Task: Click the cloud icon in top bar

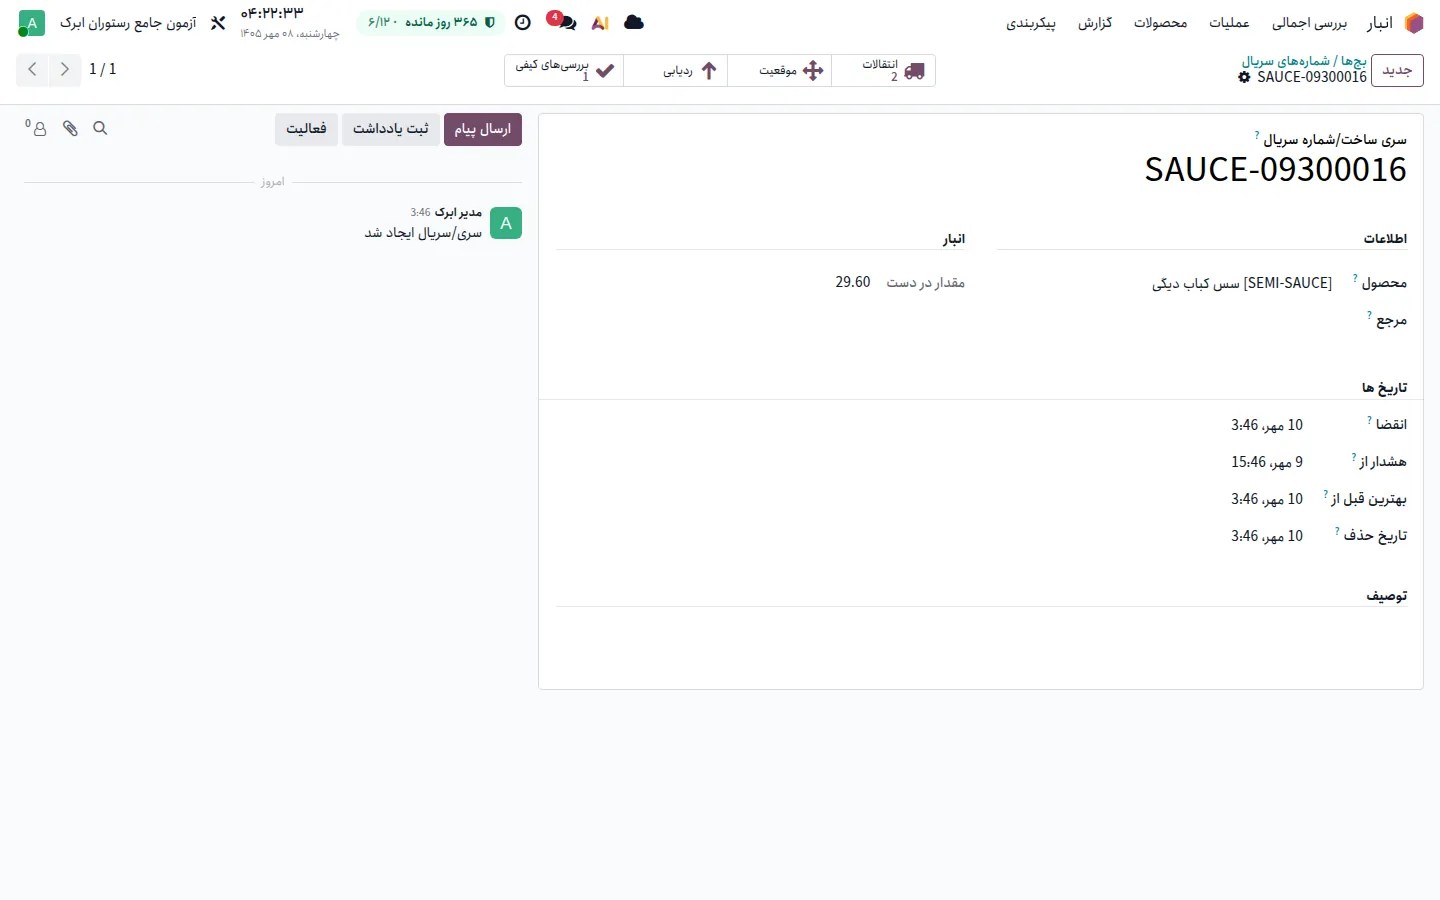Action: pos(634,22)
